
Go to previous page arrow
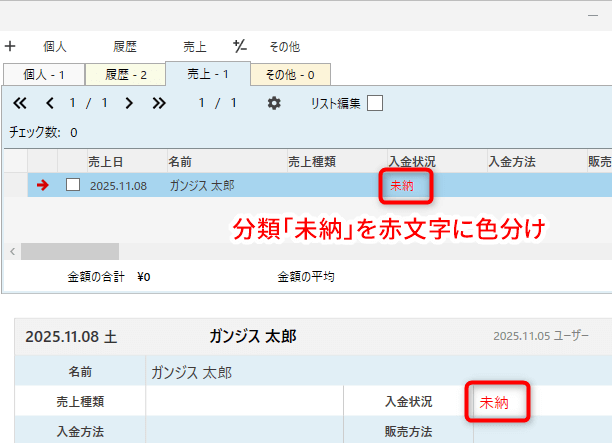coord(50,102)
